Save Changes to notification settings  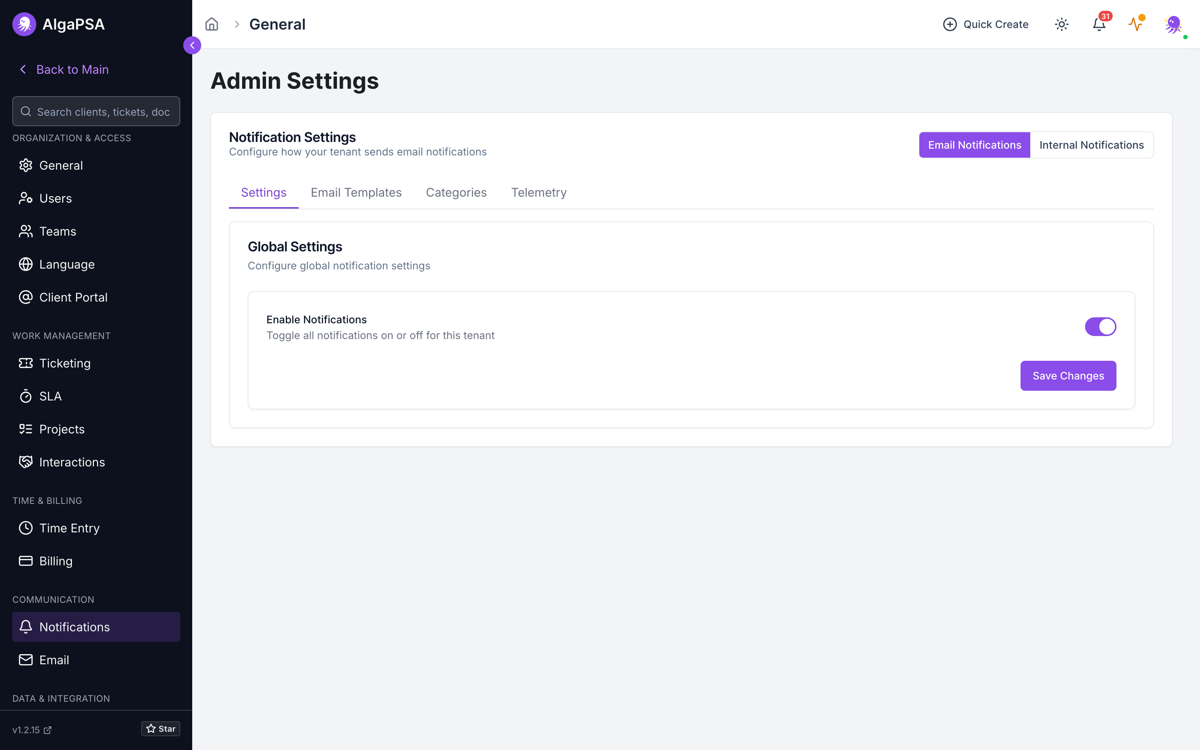(1068, 376)
